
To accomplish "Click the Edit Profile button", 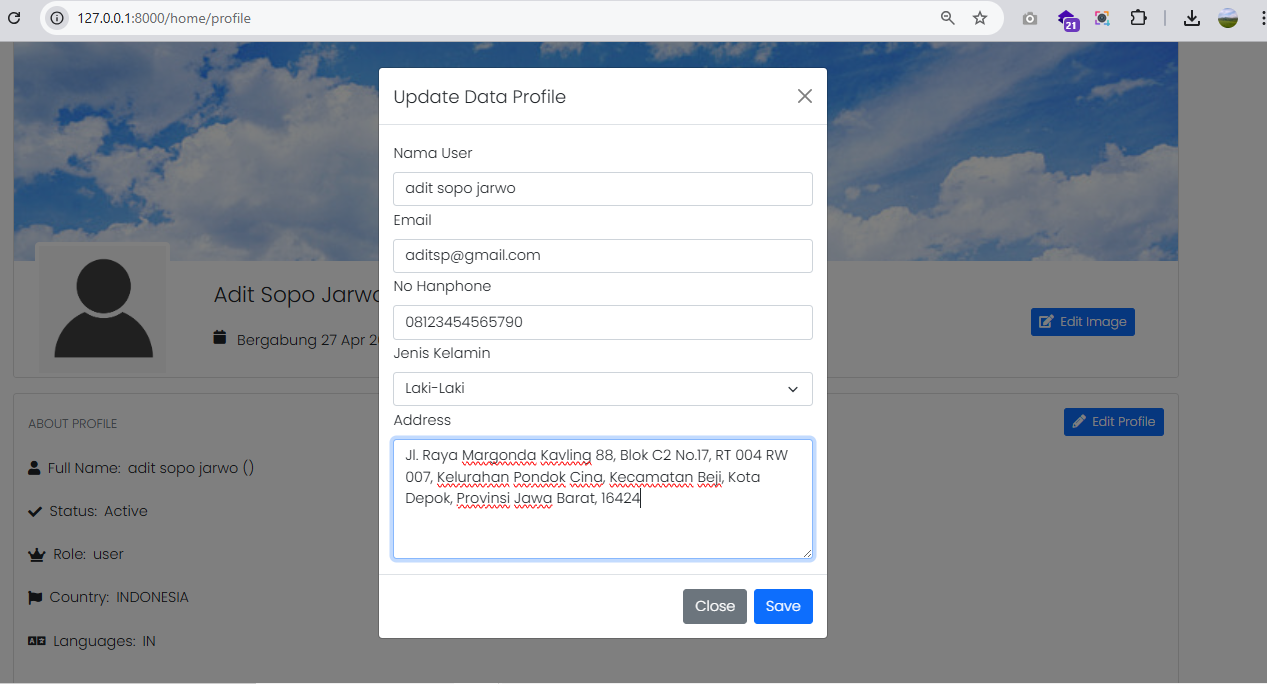I will (x=1113, y=422).
